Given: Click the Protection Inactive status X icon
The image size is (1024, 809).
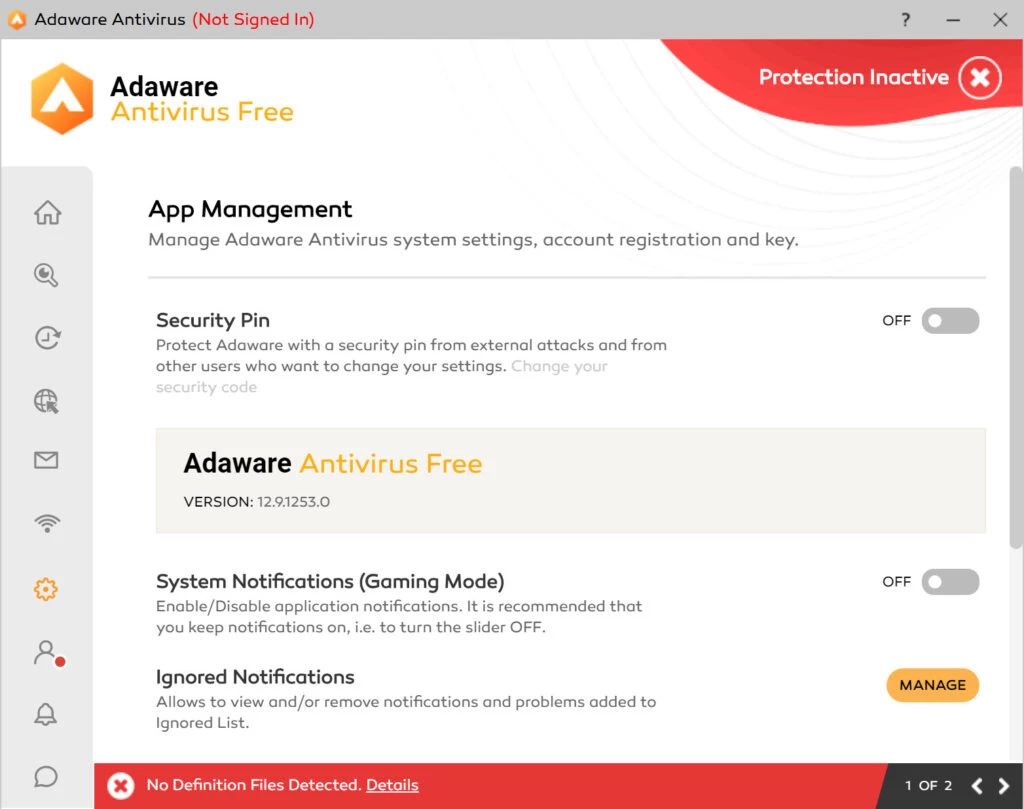Looking at the screenshot, I should pyautogui.click(x=979, y=78).
